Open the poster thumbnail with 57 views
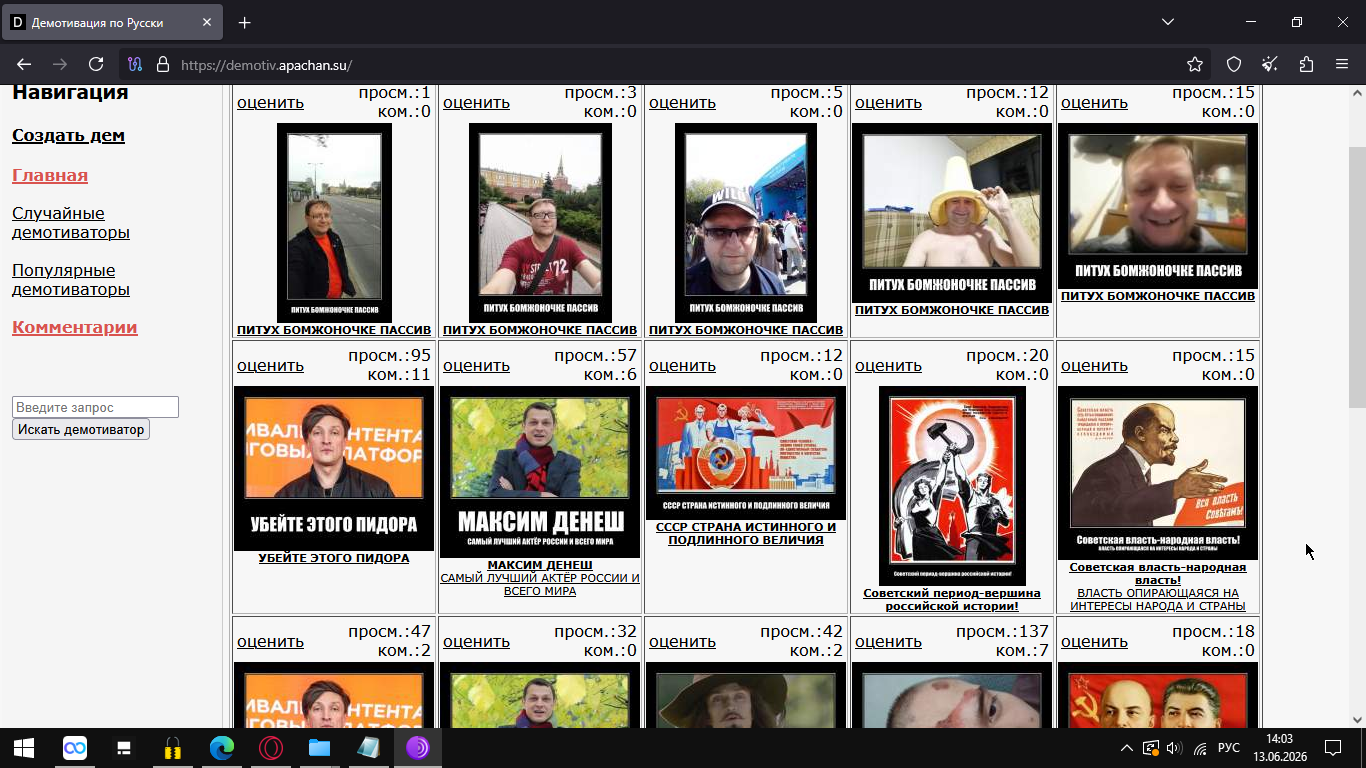The width and height of the screenshot is (1366, 768). click(x=540, y=472)
